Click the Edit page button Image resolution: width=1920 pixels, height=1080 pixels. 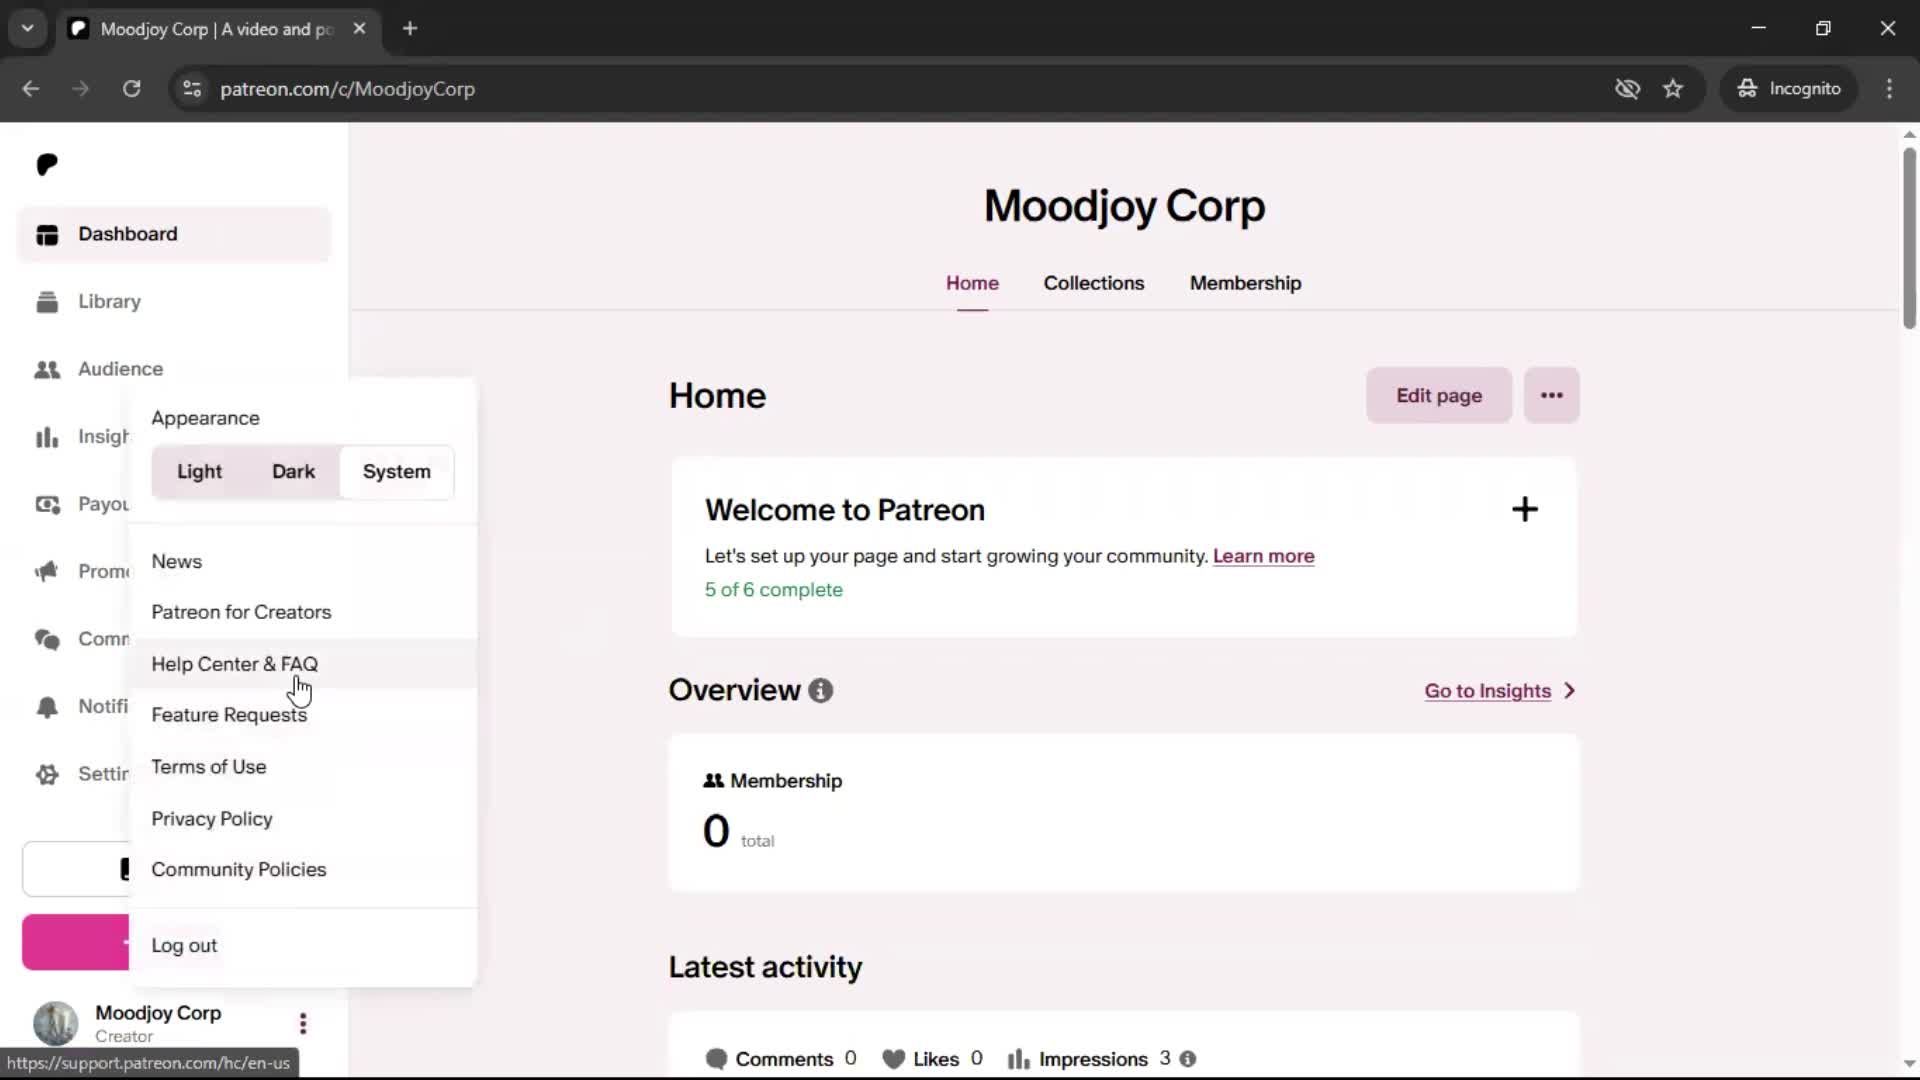(1439, 395)
